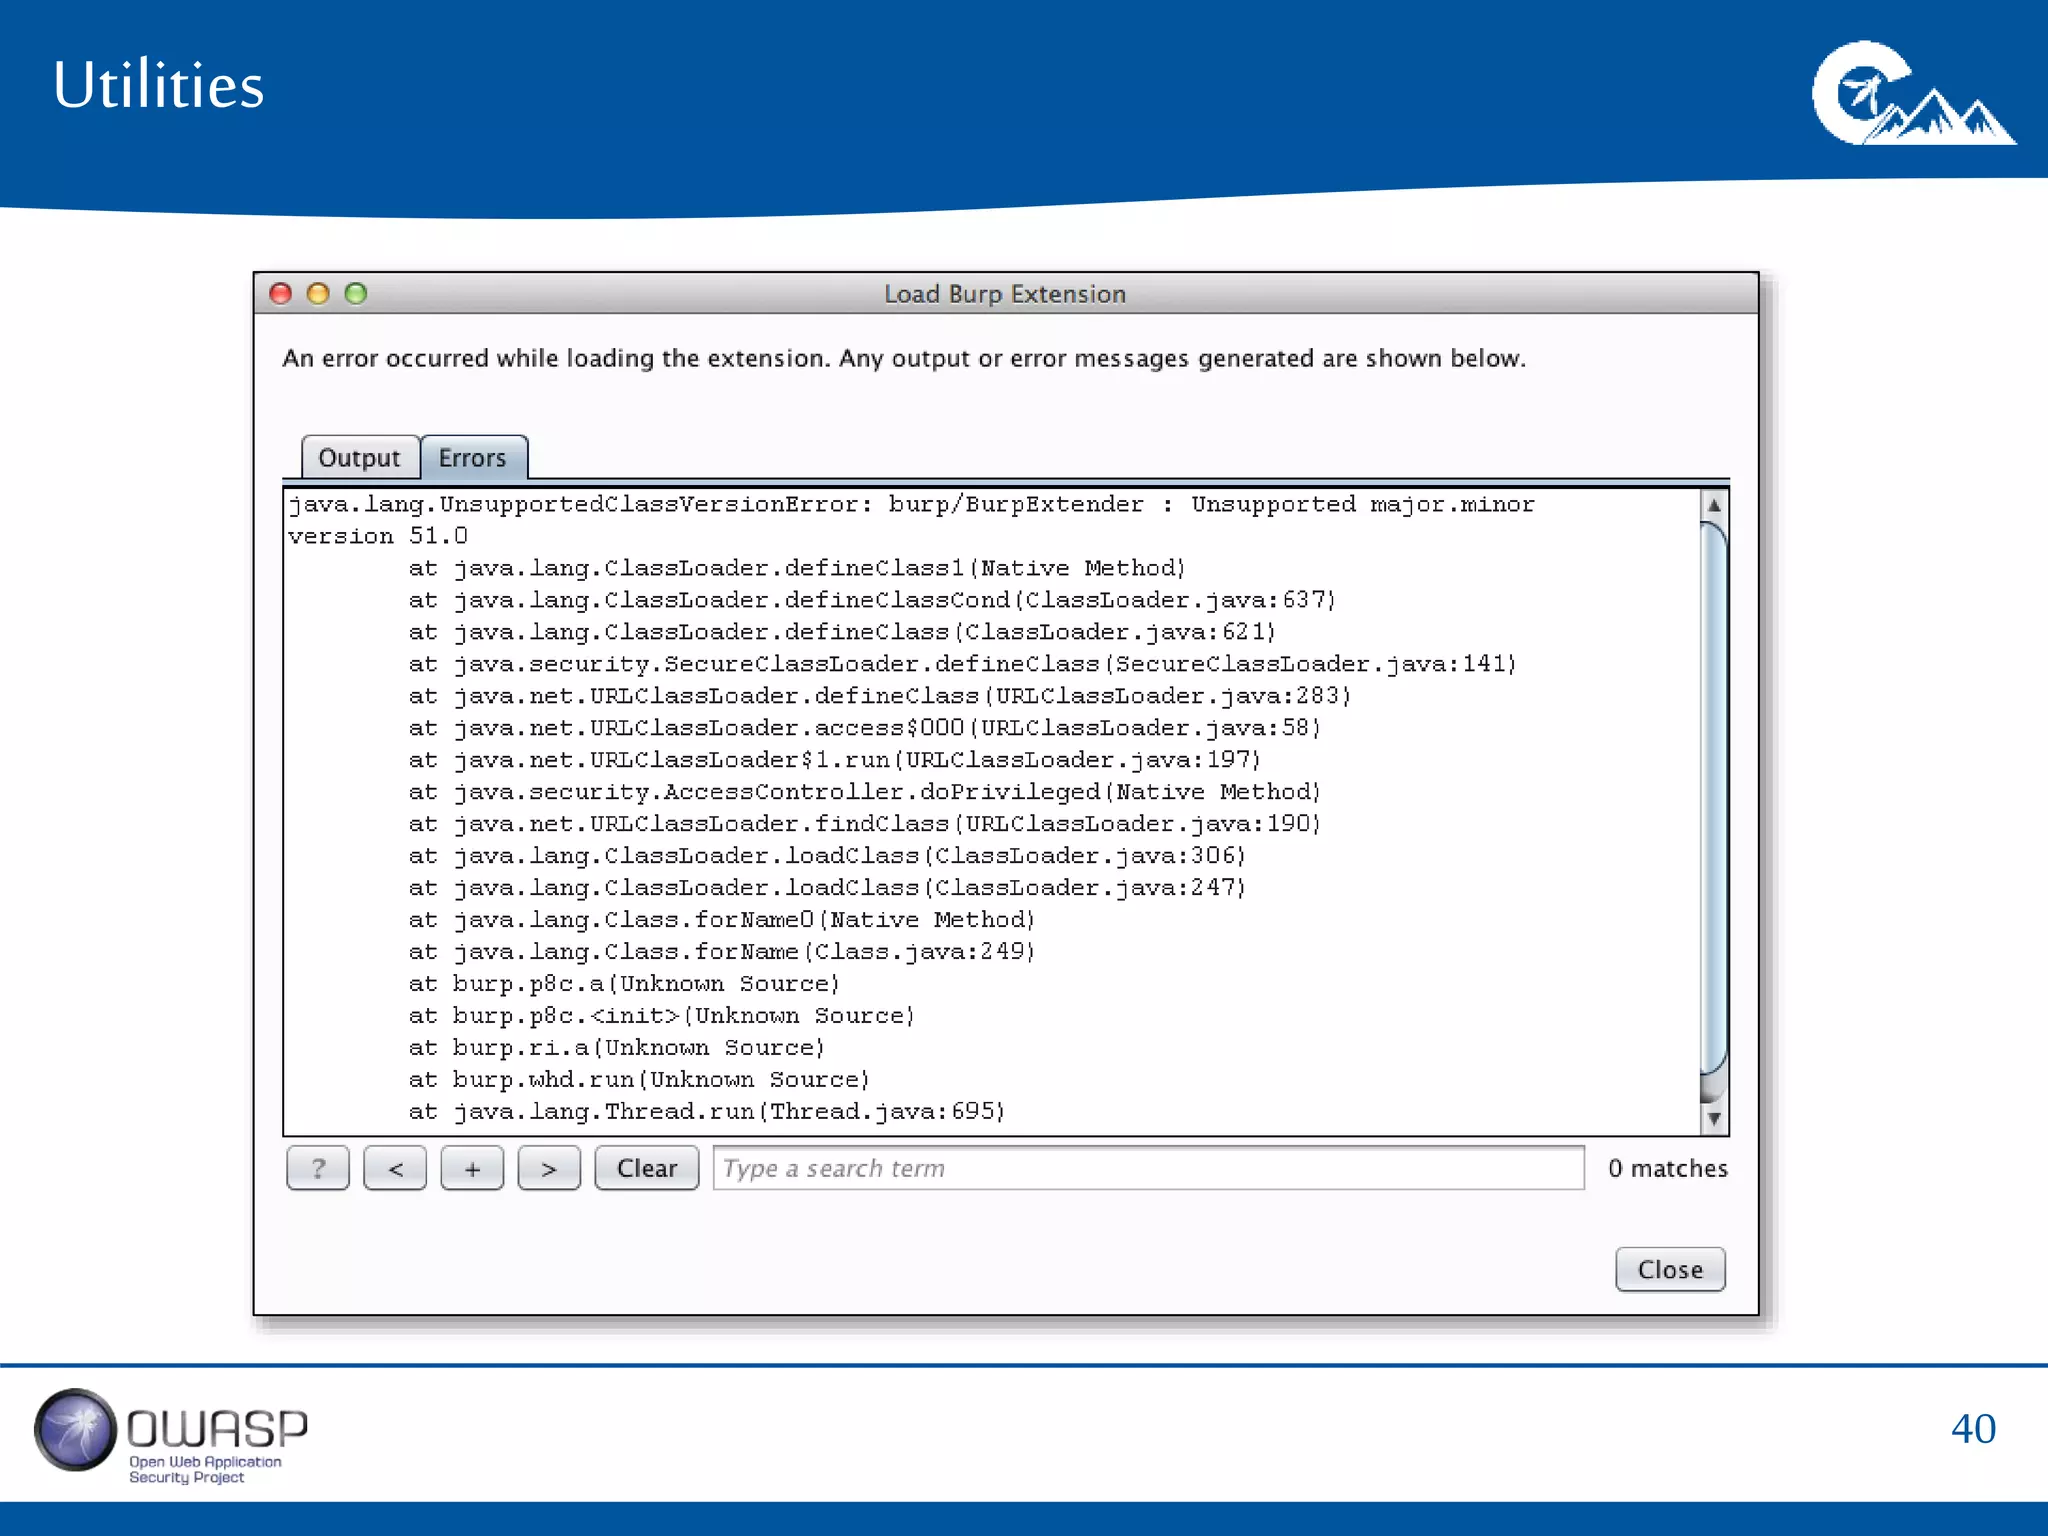Click the scrollbar down arrow

click(x=1714, y=1119)
